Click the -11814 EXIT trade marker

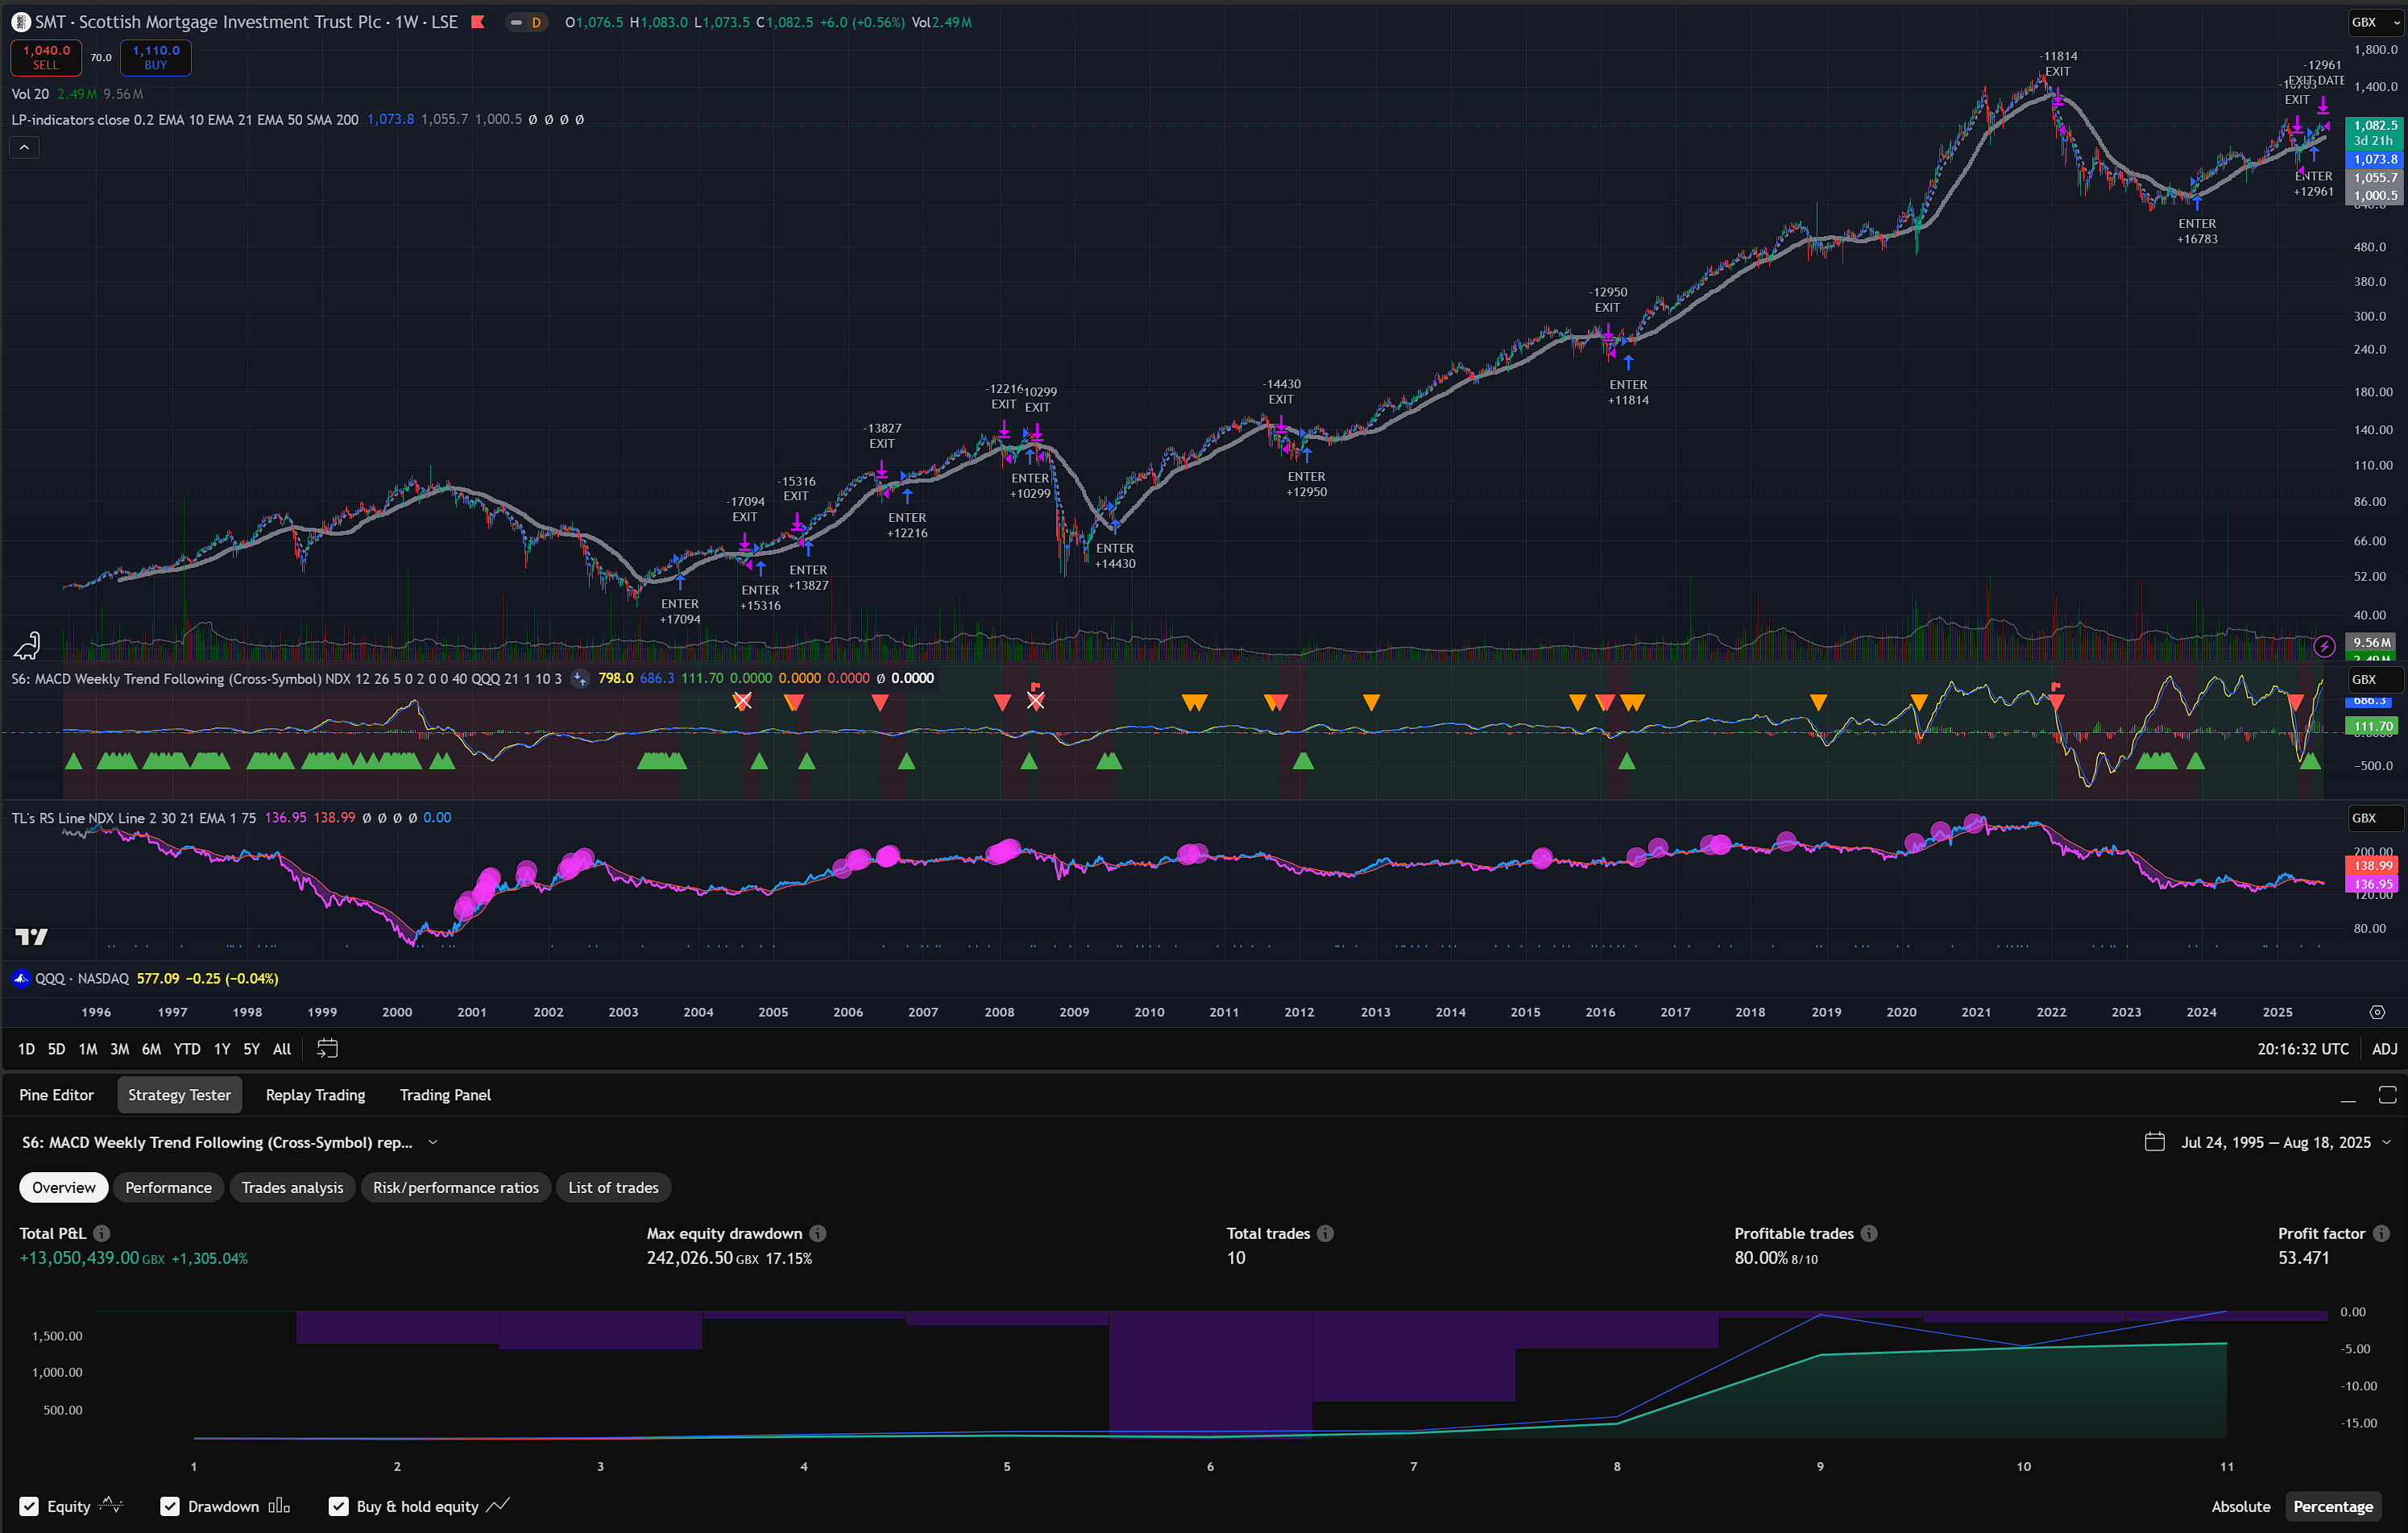2058,97
